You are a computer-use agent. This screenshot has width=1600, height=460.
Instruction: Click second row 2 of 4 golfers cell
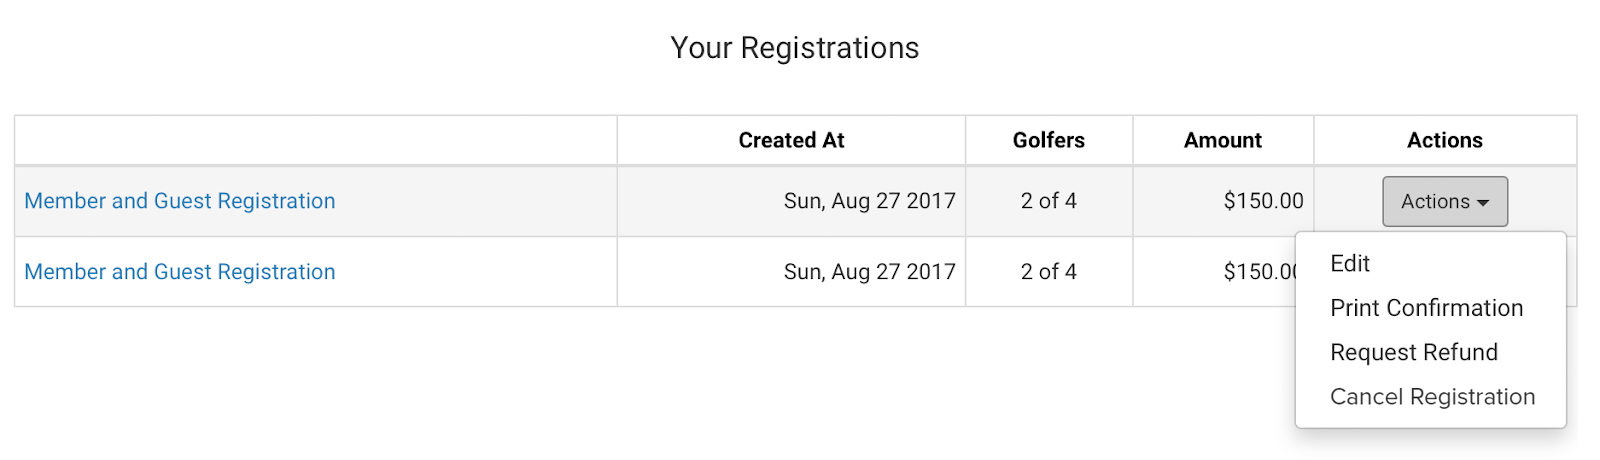(1049, 272)
